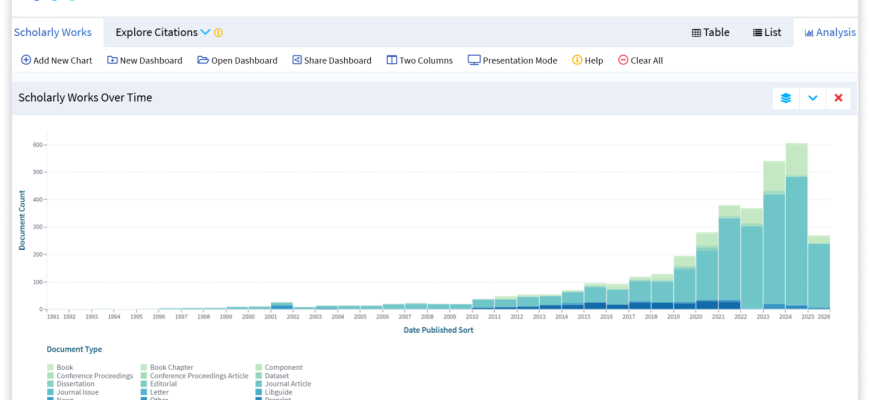870x400 pixels.
Task: Click the Help info icon
Action: point(577,60)
